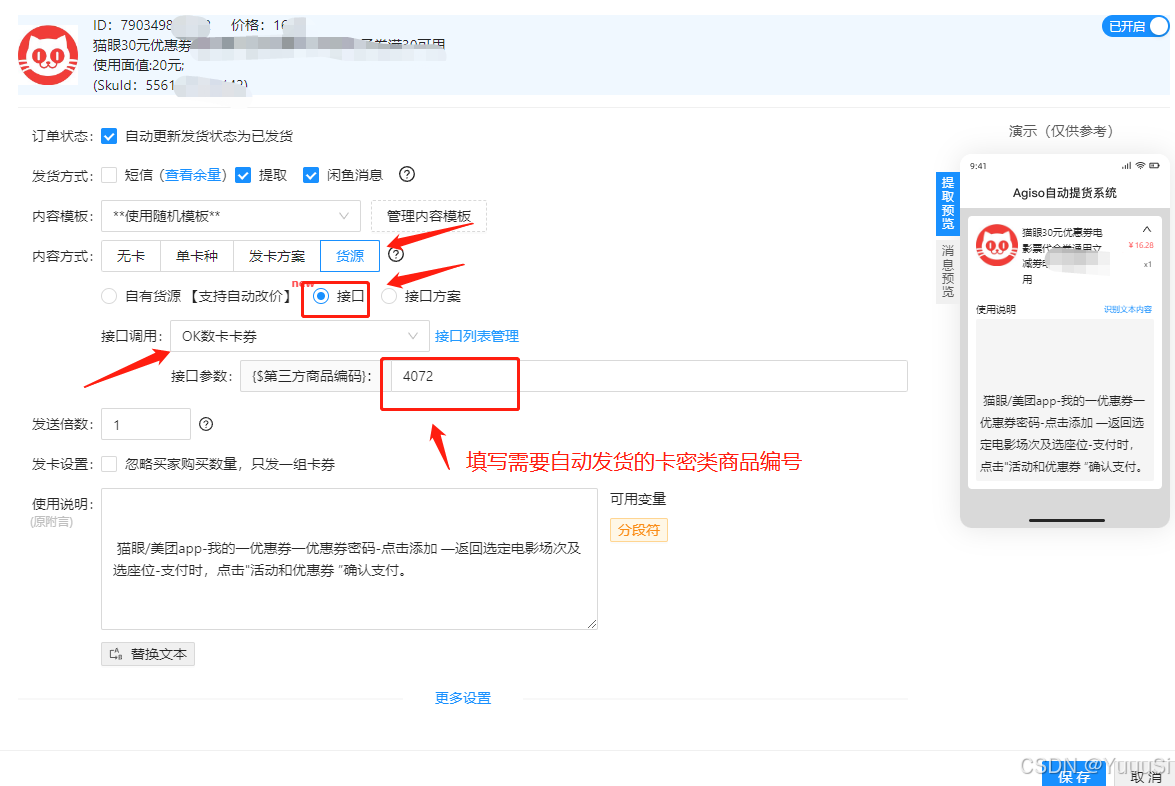Click the 替换文本 button

148,654
